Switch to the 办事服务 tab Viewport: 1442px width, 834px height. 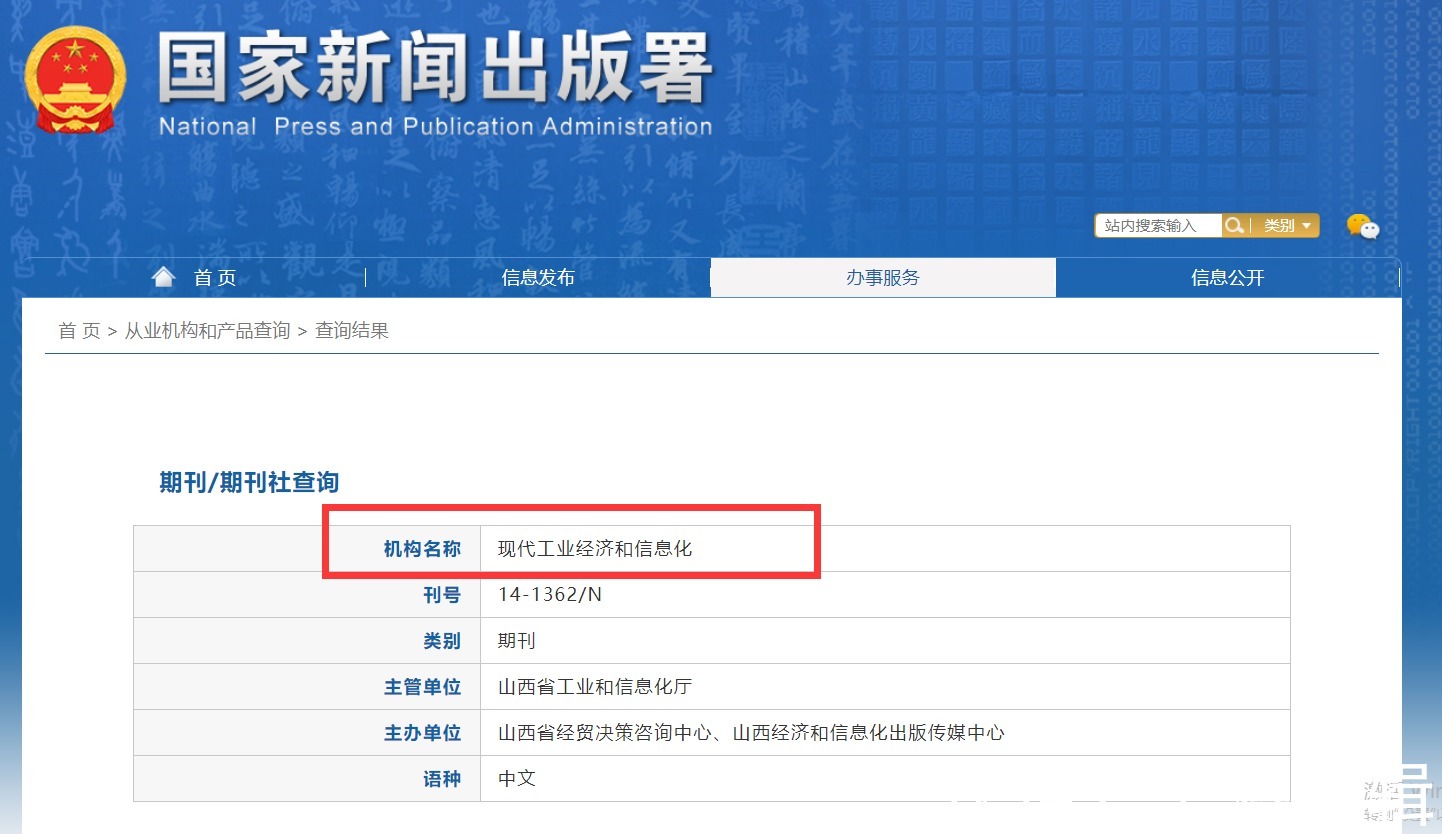[882, 278]
